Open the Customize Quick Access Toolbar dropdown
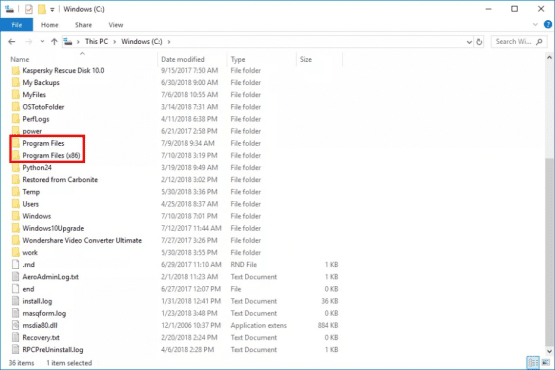The height and width of the screenshot is (370, 555). point(52,10)
